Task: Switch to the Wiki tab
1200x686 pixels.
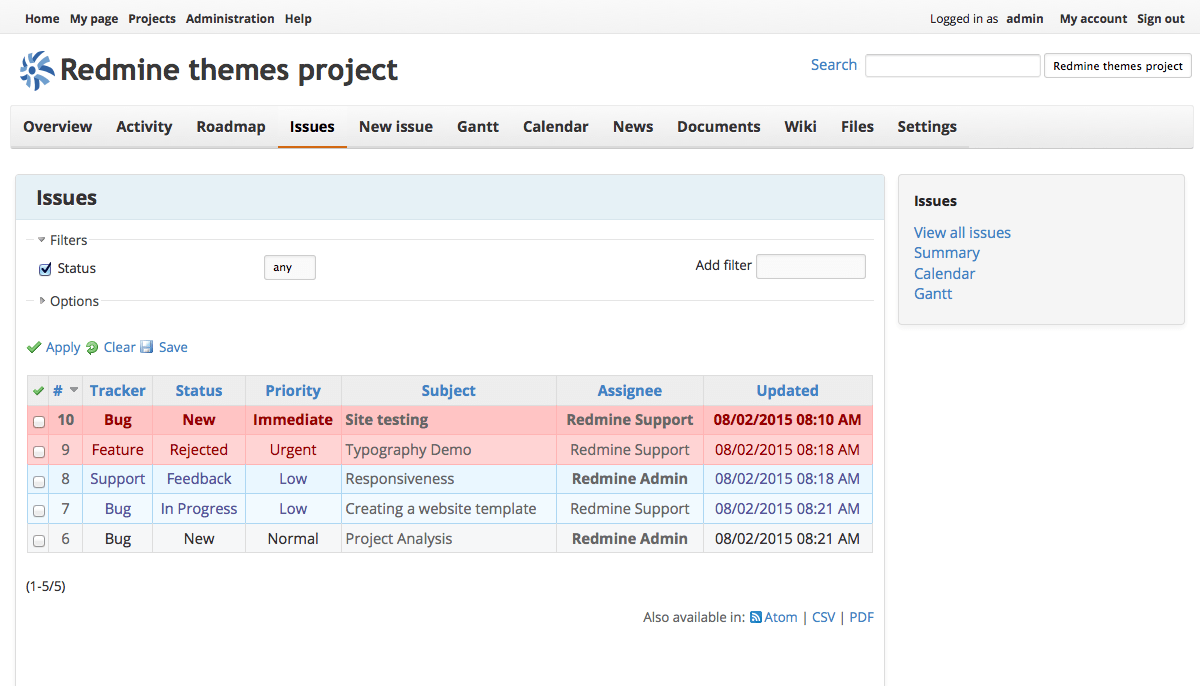Action: coord(800,127)
